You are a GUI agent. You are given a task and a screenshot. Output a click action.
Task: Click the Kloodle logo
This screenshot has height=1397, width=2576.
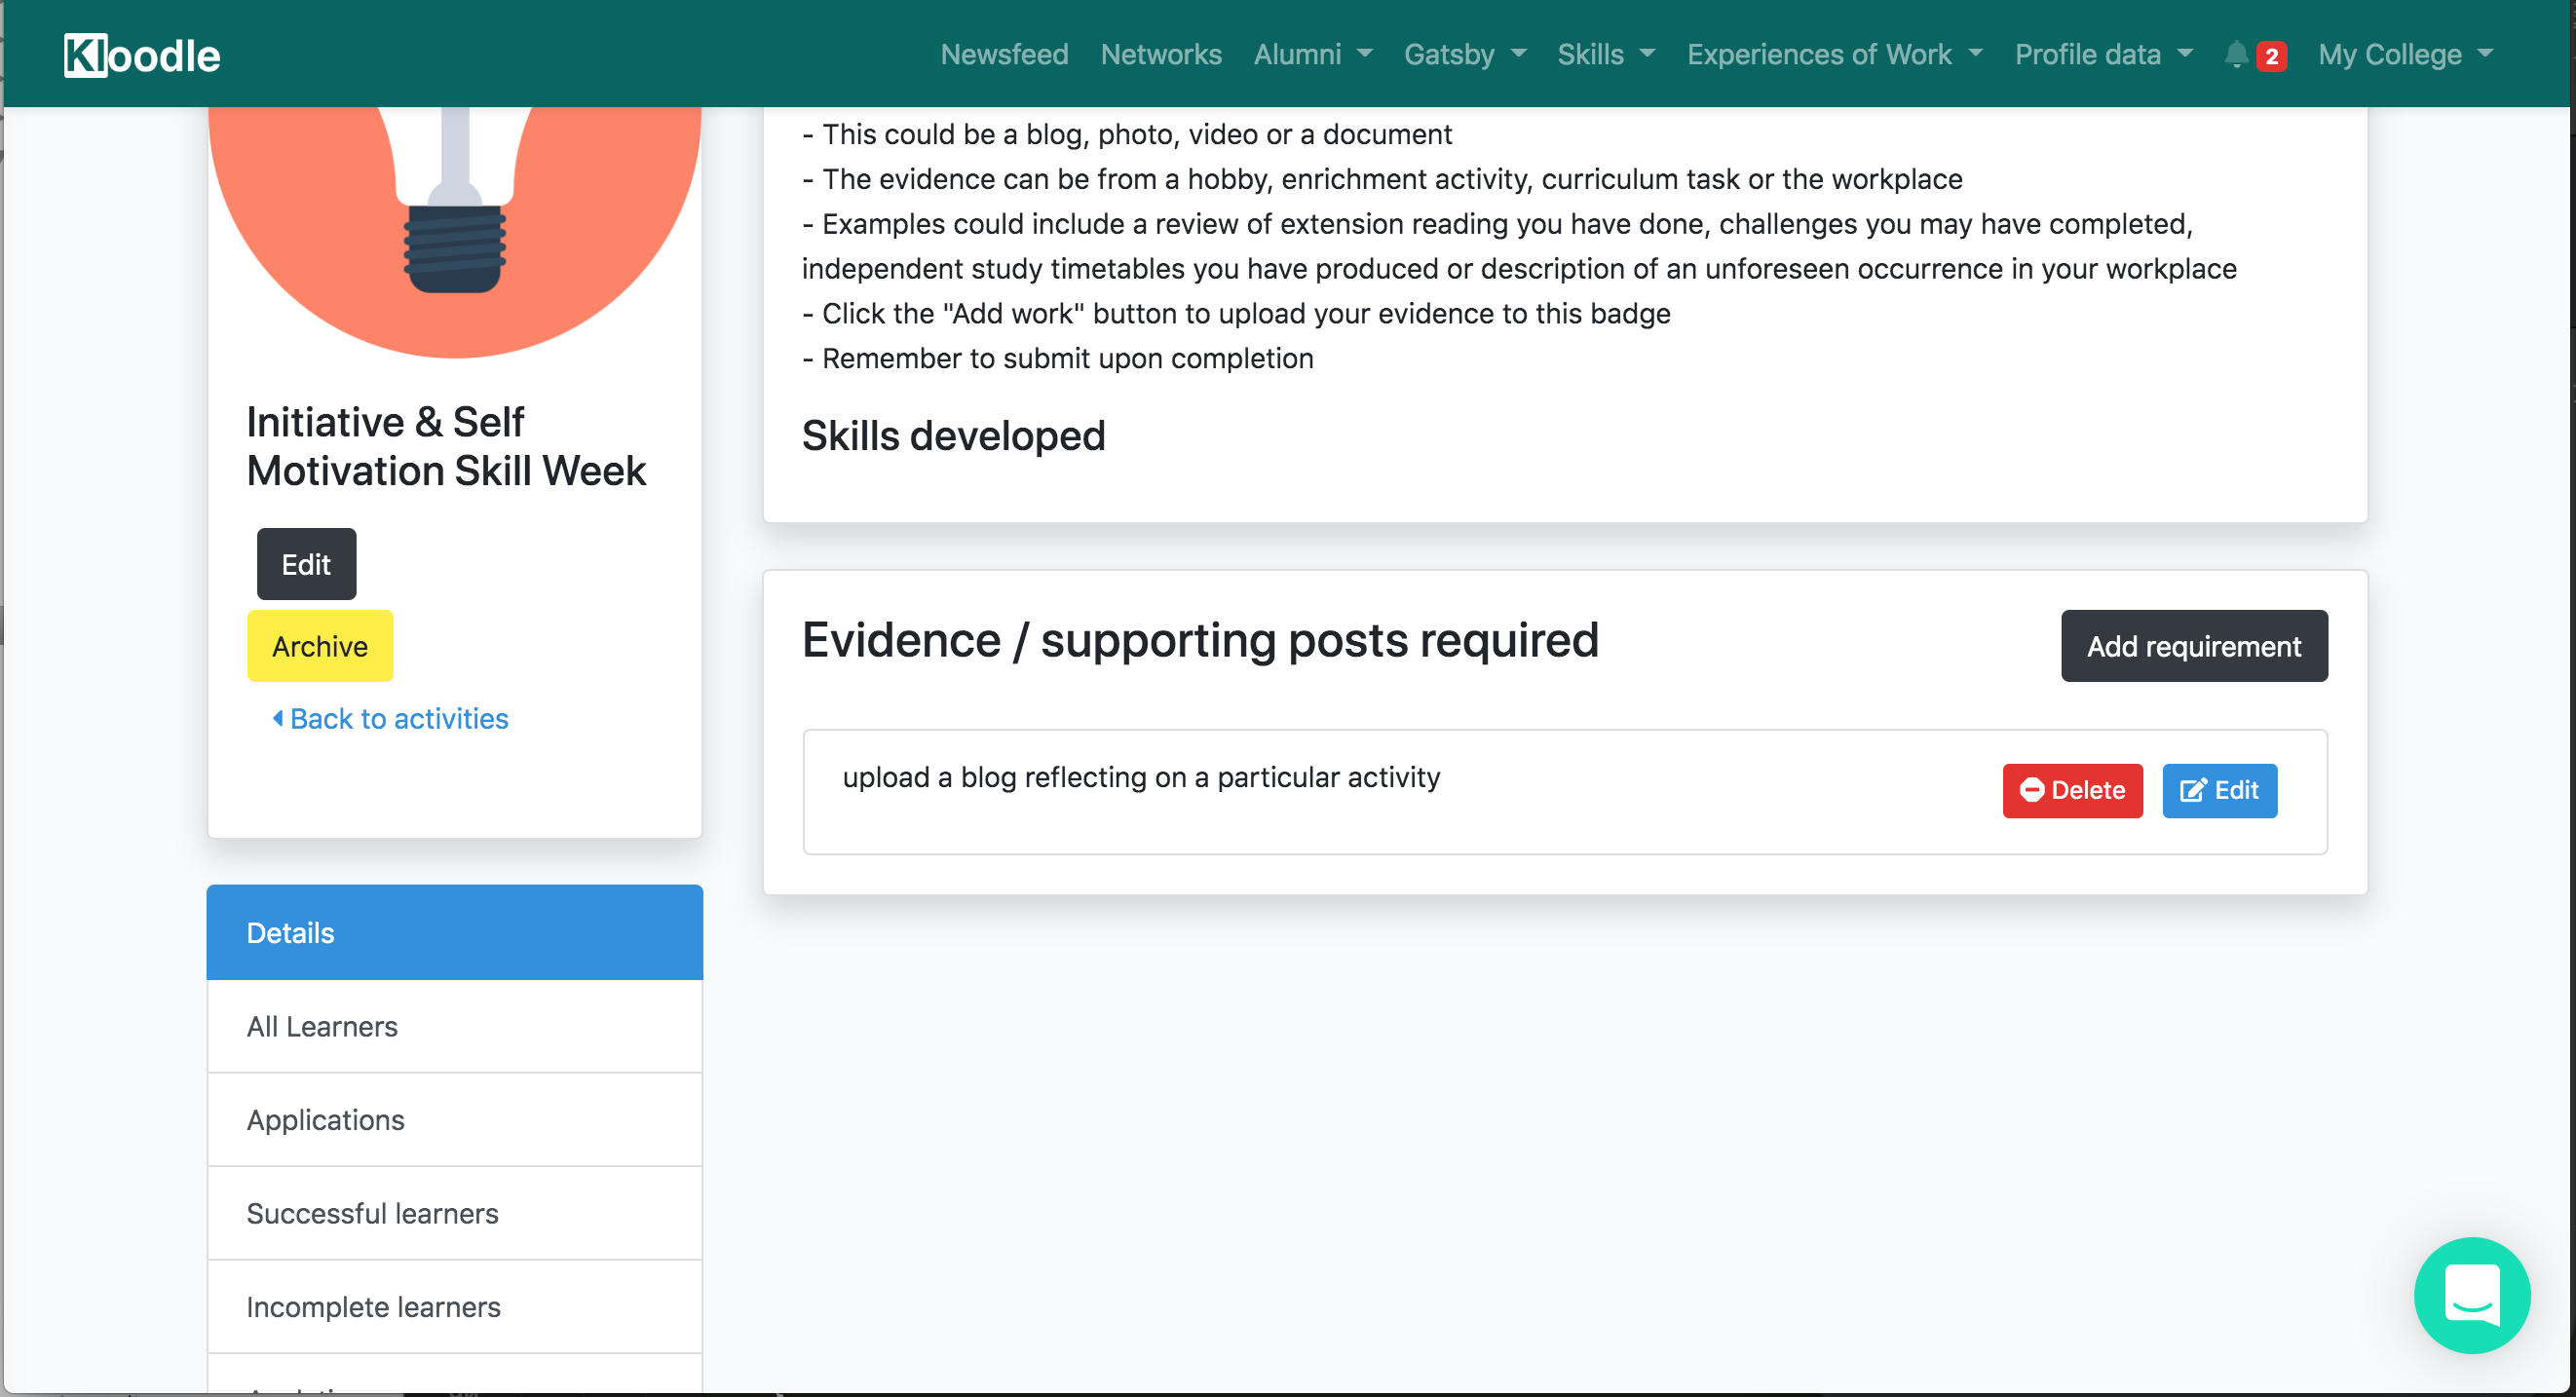pos(141,55)
